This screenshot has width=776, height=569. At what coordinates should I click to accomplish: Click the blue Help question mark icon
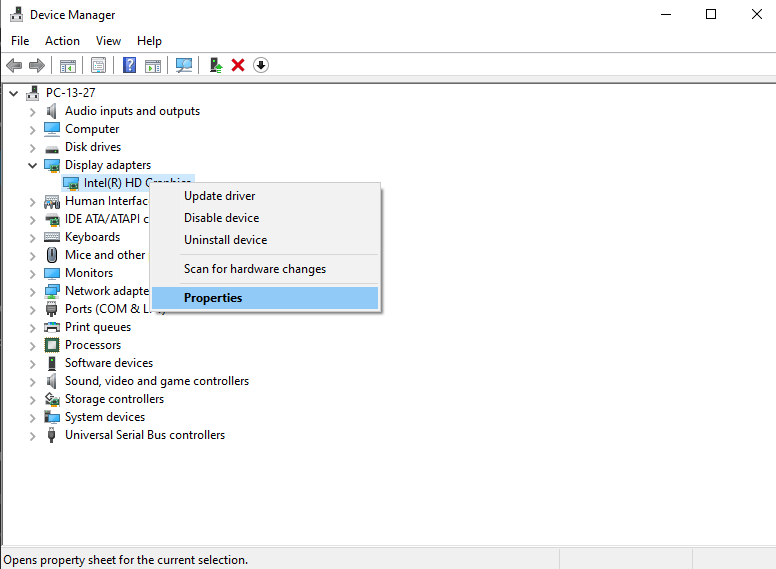pos(129,65)
